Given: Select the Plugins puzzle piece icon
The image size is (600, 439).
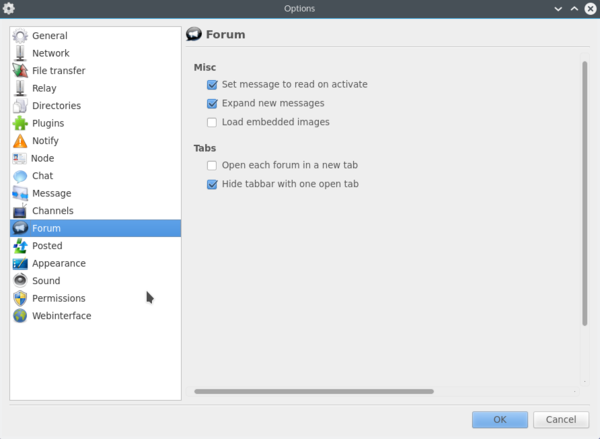Looking at the screenshot, I should pyautogui.click(x=20, y=123).
